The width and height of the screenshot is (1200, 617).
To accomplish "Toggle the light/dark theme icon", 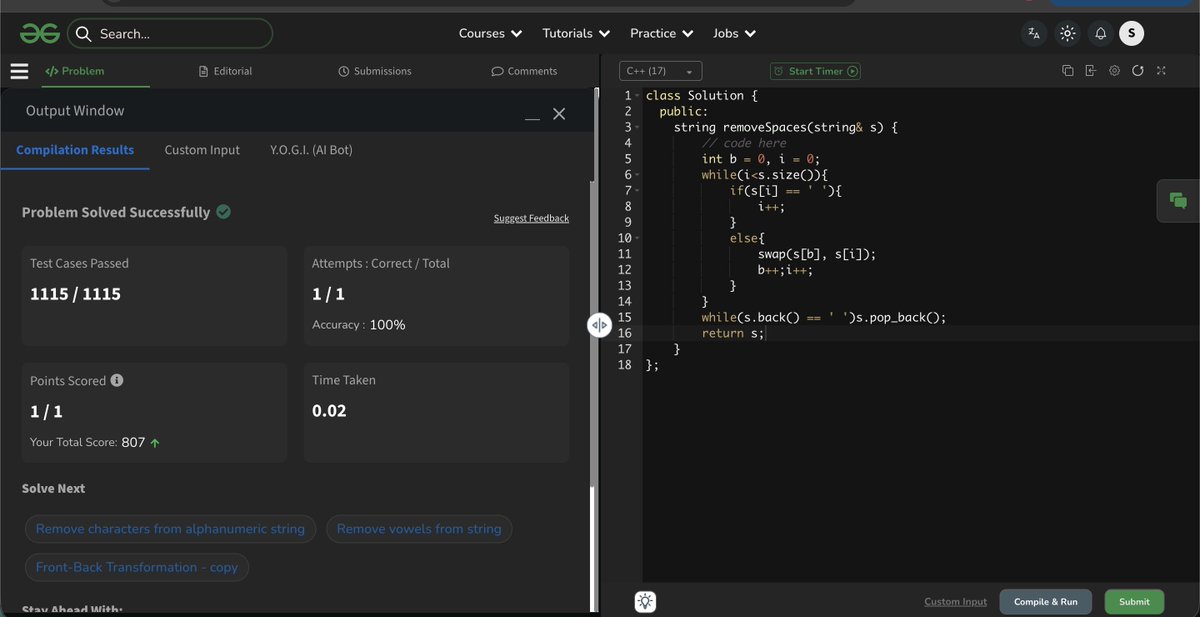I will tap(1068, 33).
